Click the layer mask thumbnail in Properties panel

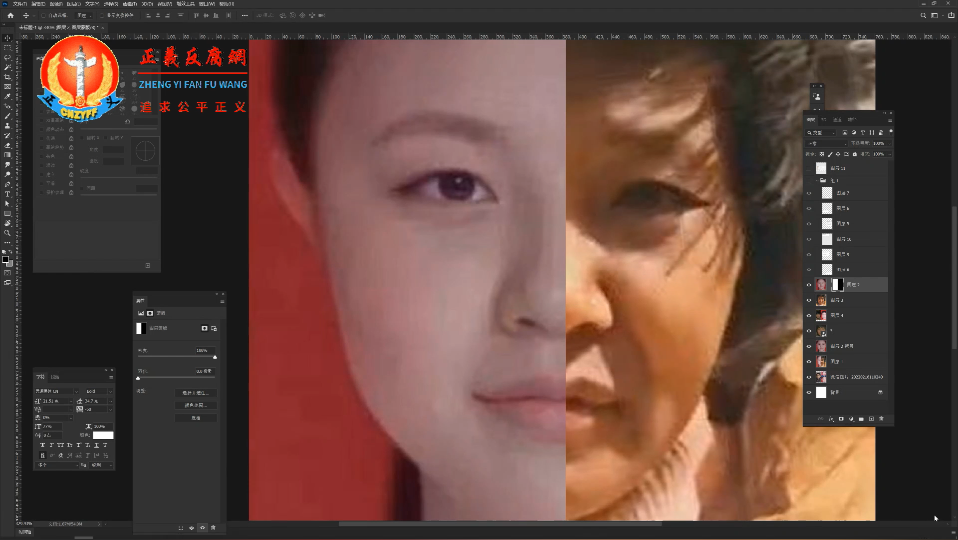(140, 328)
